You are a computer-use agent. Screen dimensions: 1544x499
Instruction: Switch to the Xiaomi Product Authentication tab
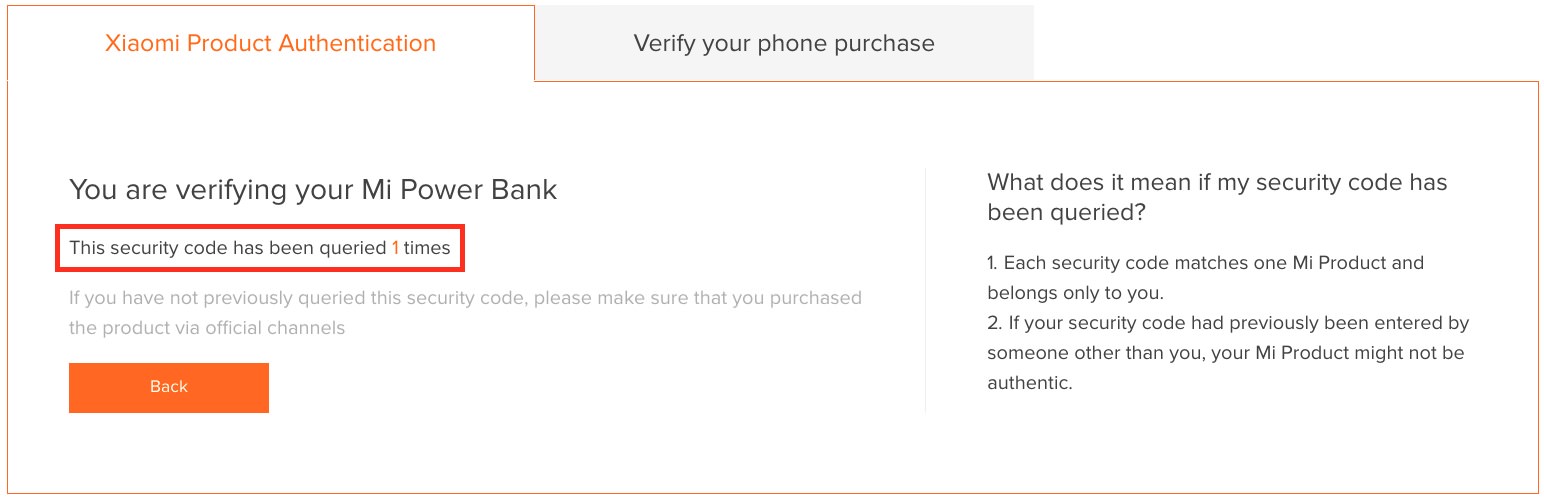(x=270, y=44)
